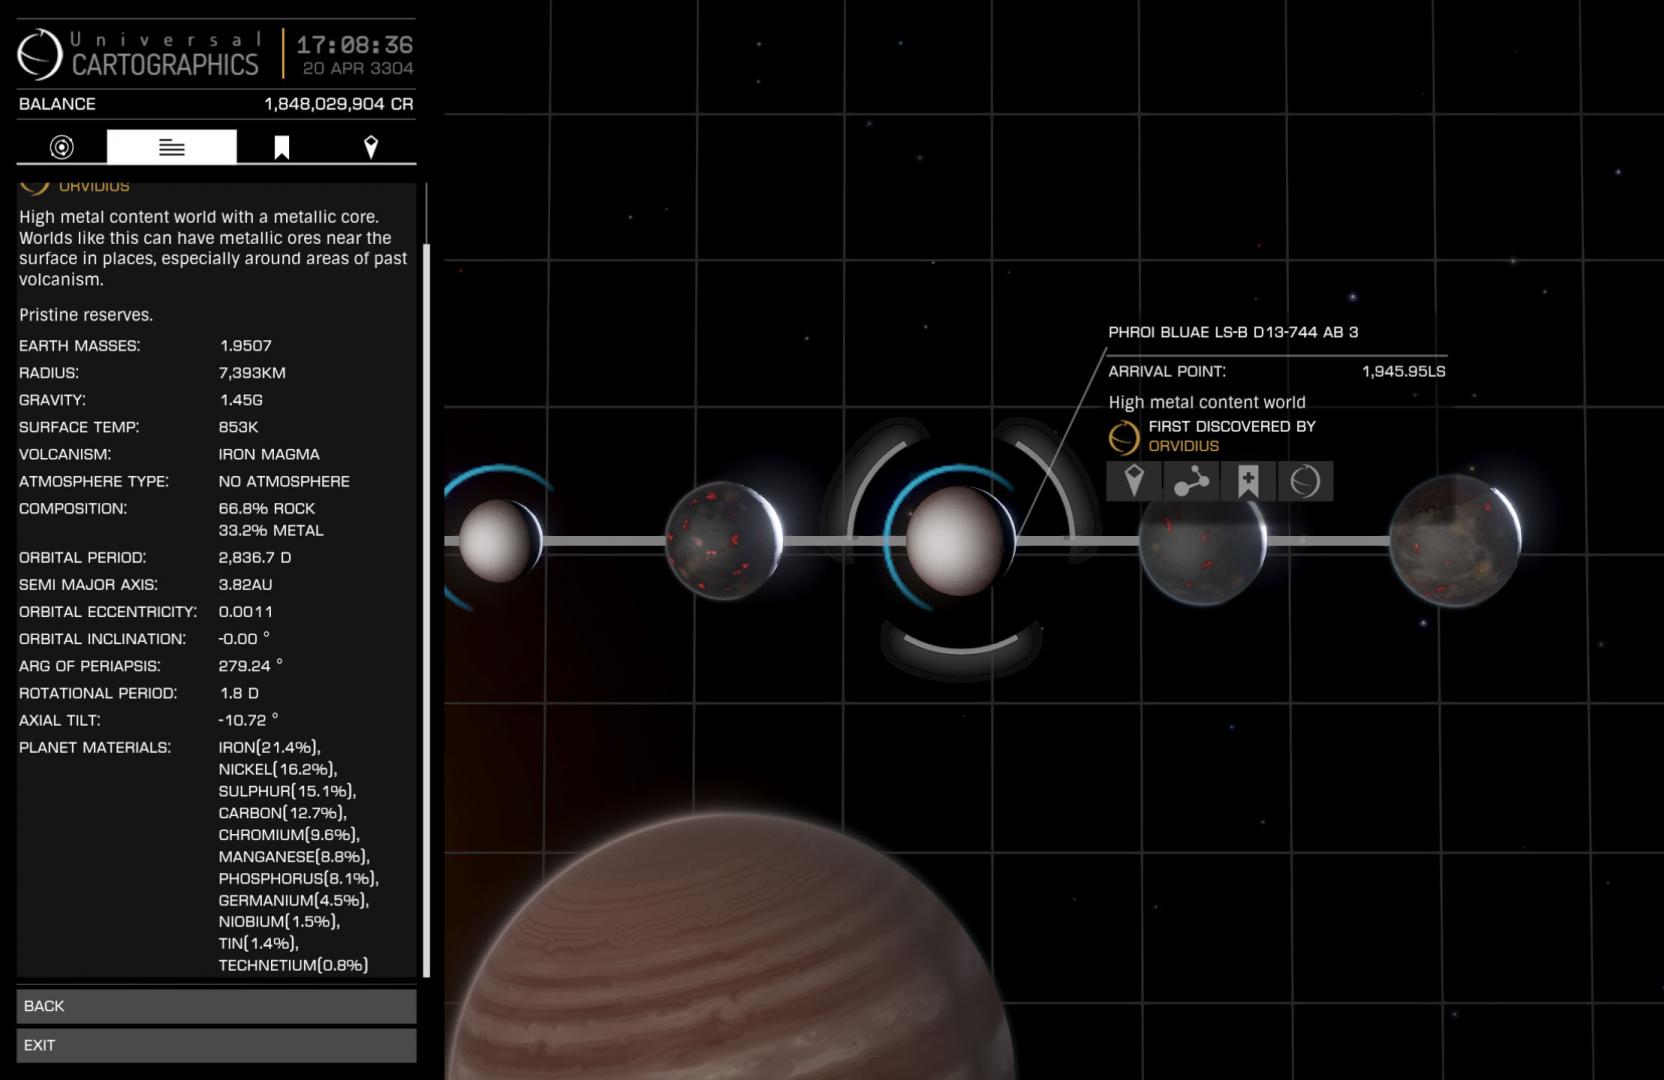Image resolution: width=1664 pixels, height=1080 pixels.
Task: Bookmark this planet via popup icon
Action: click(x=1248, y=481)
